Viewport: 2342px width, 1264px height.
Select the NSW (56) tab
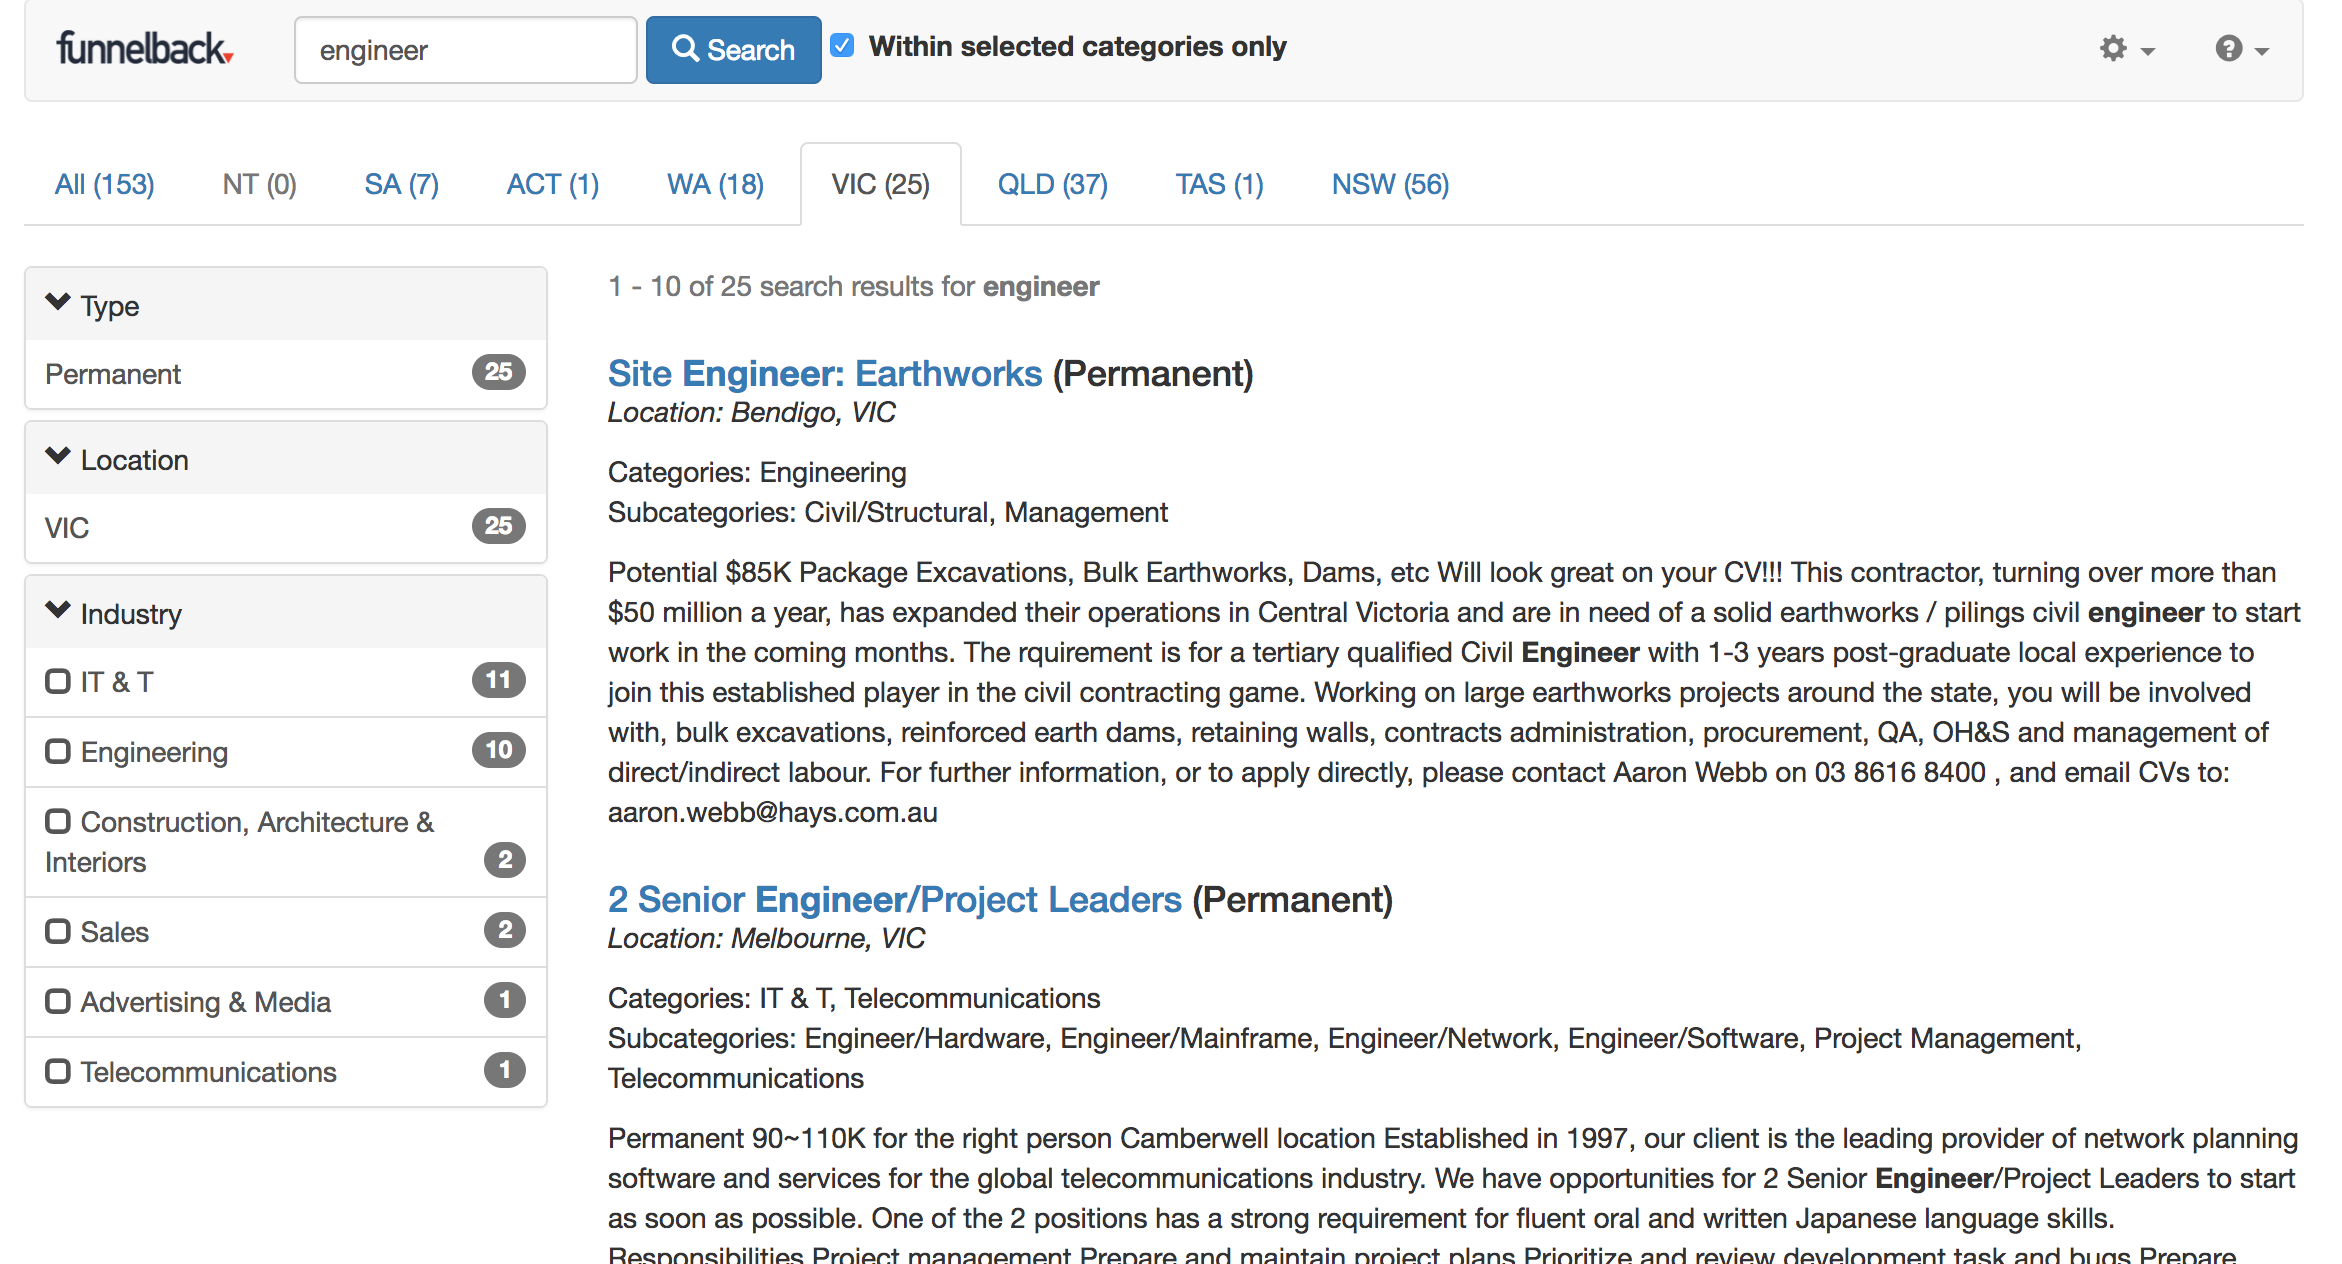coord(1390,184)
